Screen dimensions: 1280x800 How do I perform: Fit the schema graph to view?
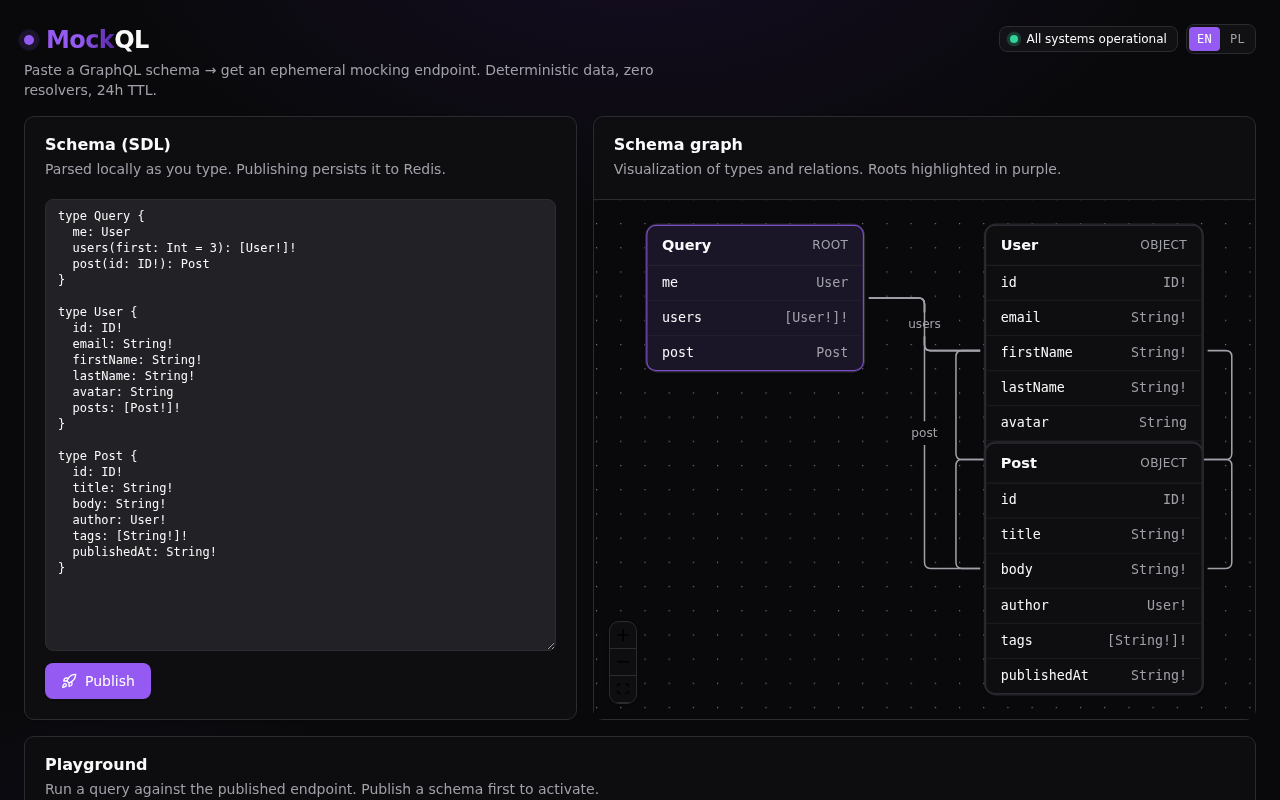(623, 689)
